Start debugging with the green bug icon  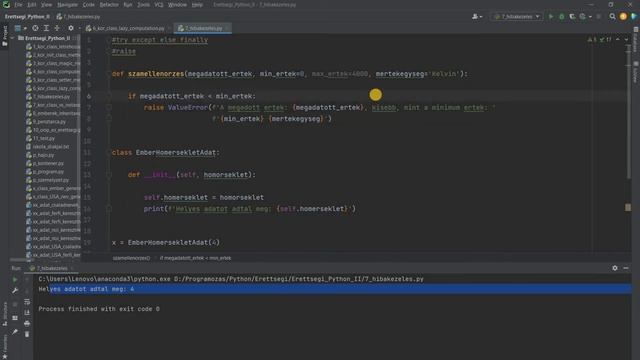tap(562, 17)
